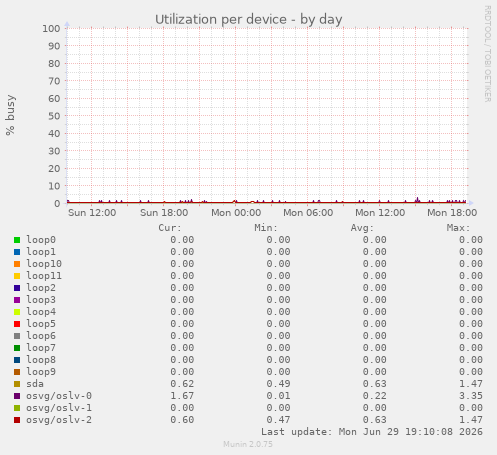The width and height of the screenshot is (497, 455).
Task: Click the 'Munin 2.0.75' footer text
Action: point(248,444)
